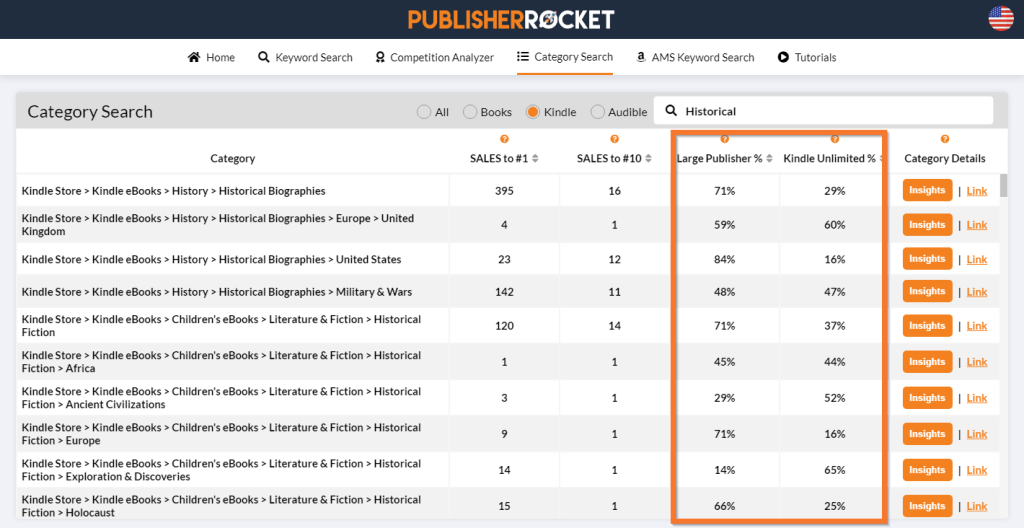Select the All radio button
Viewport: 1024px width, 528px height.
point(424,112)
